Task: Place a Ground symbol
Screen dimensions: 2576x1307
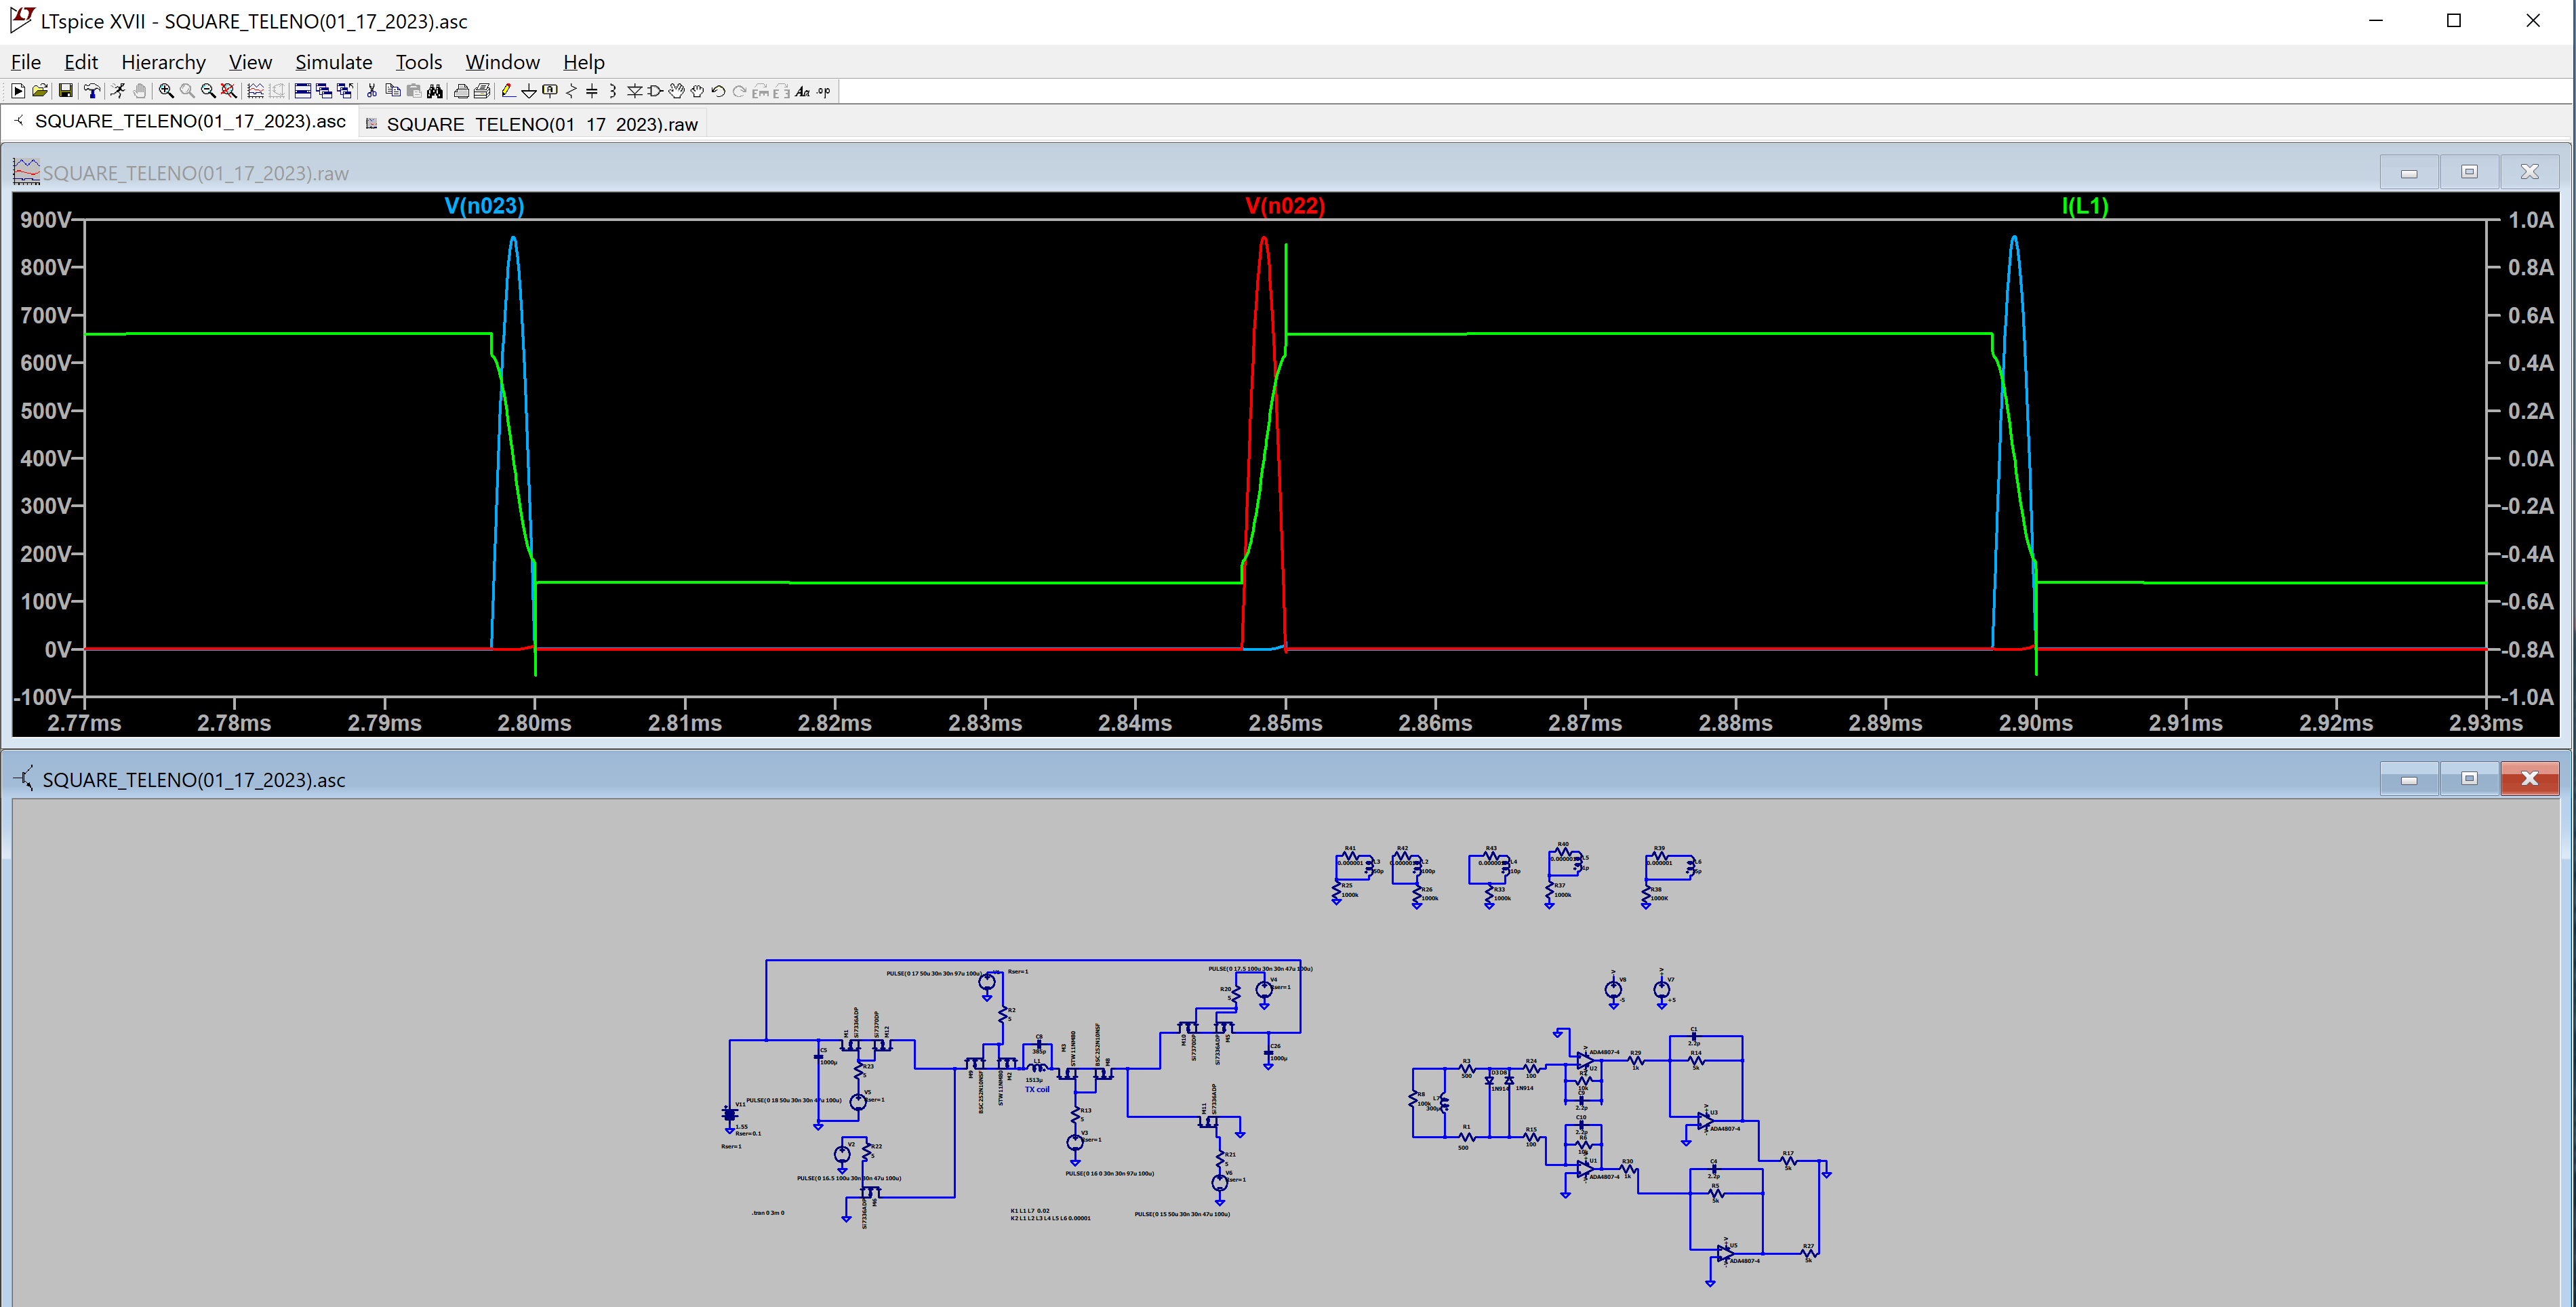Action: point(528,91)
